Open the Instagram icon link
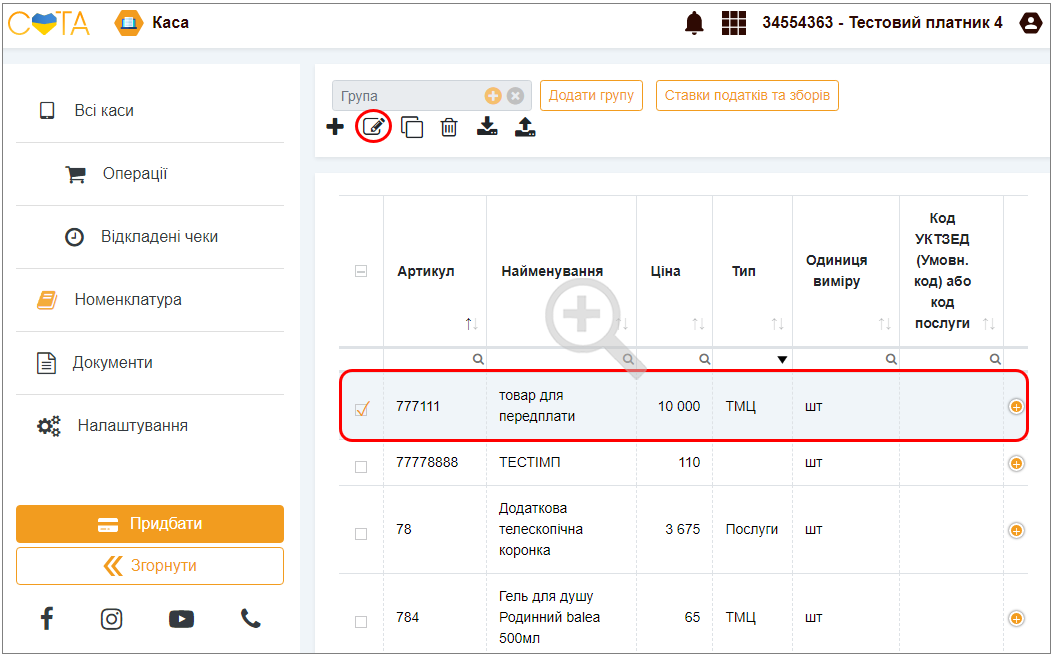This screenshot has width=1055, height=657. pyautogui.click(x=112, y=619)
